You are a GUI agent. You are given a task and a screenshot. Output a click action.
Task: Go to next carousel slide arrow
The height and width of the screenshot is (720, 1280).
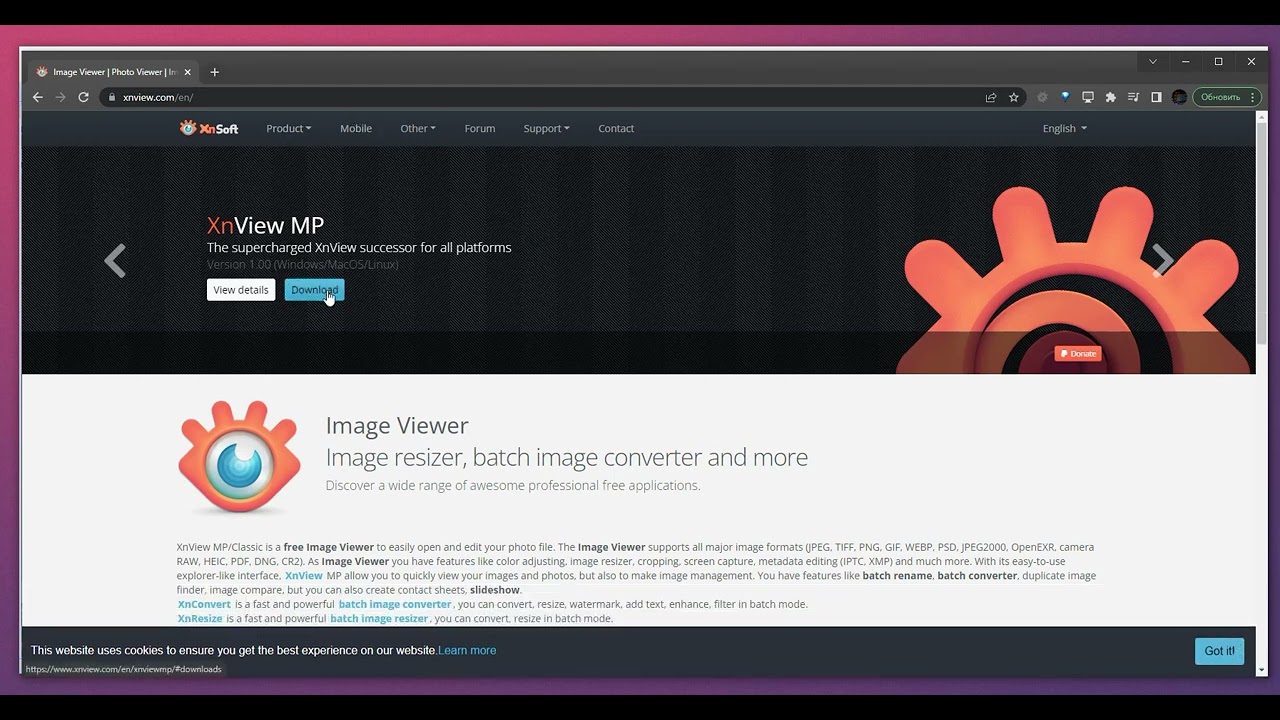(1162, 261)
